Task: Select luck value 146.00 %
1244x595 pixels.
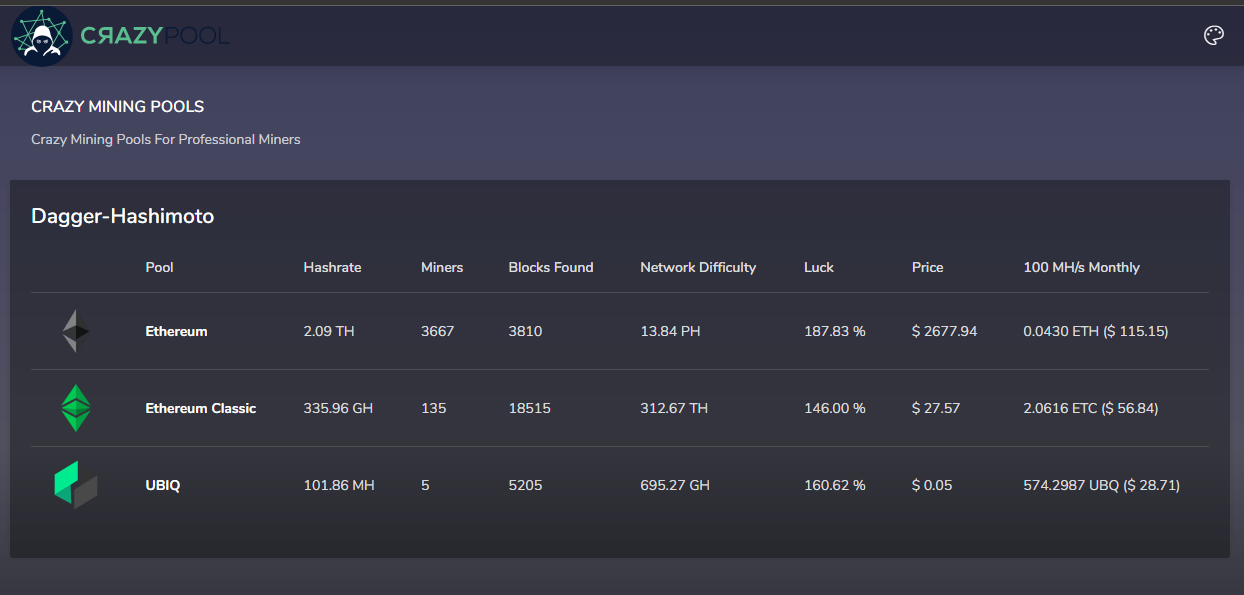Action: point(835,408)
